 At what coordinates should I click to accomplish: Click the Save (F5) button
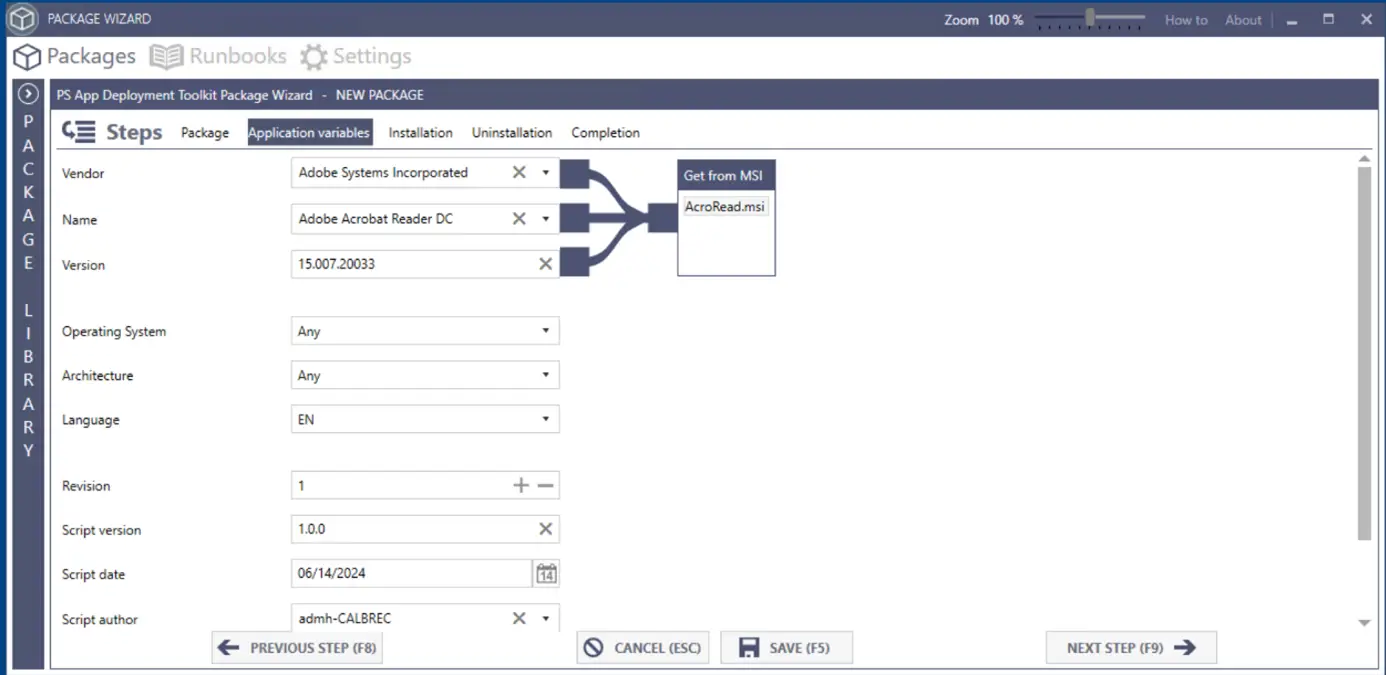point(787,648)
